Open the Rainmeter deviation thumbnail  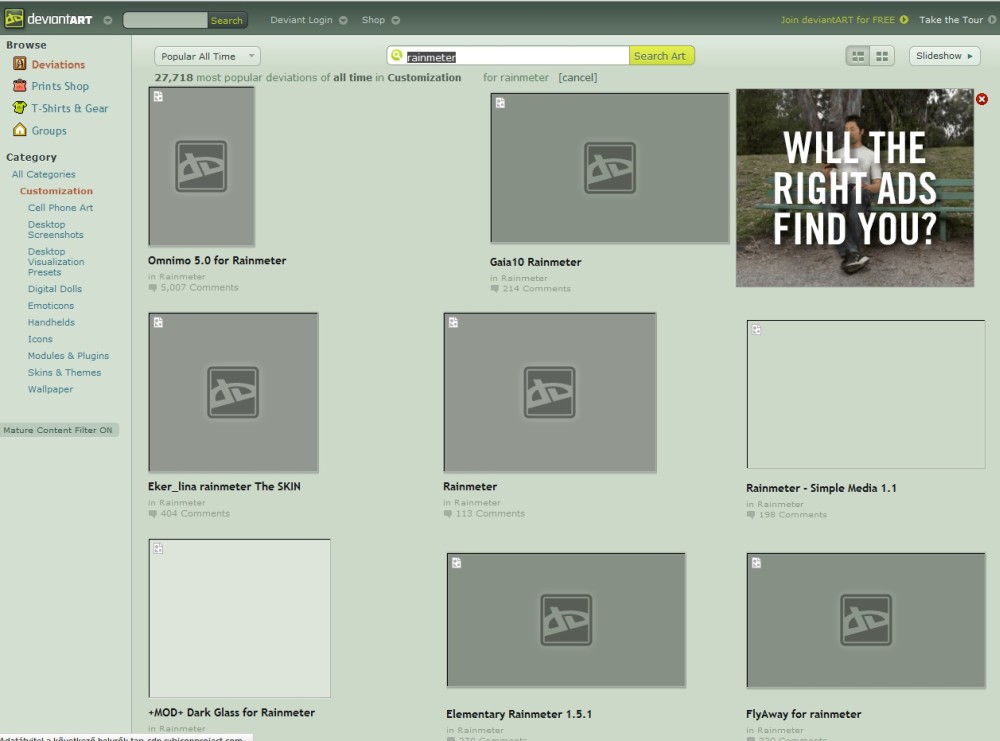[x=550, y=392]
